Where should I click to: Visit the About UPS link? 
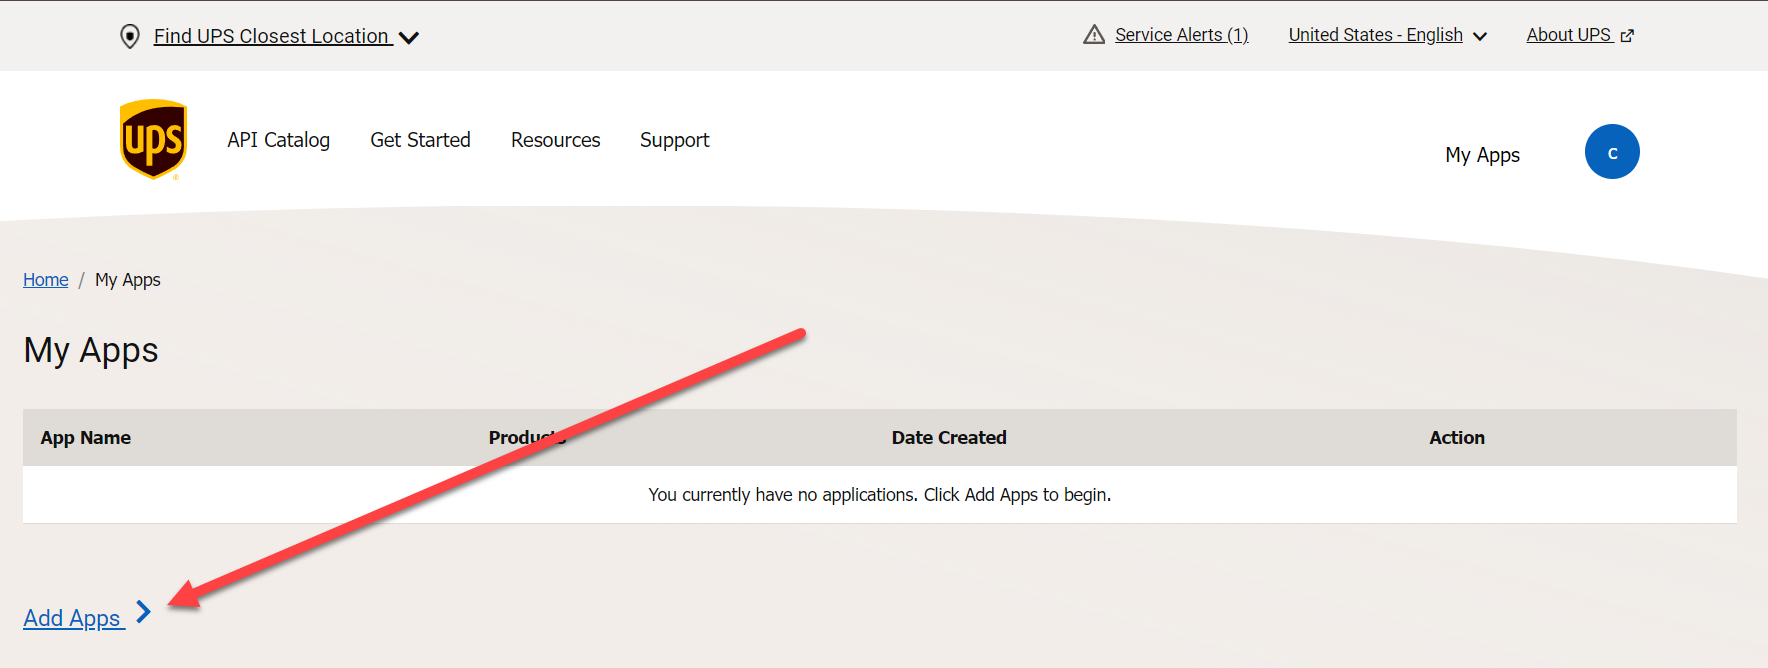(1567, 35)
